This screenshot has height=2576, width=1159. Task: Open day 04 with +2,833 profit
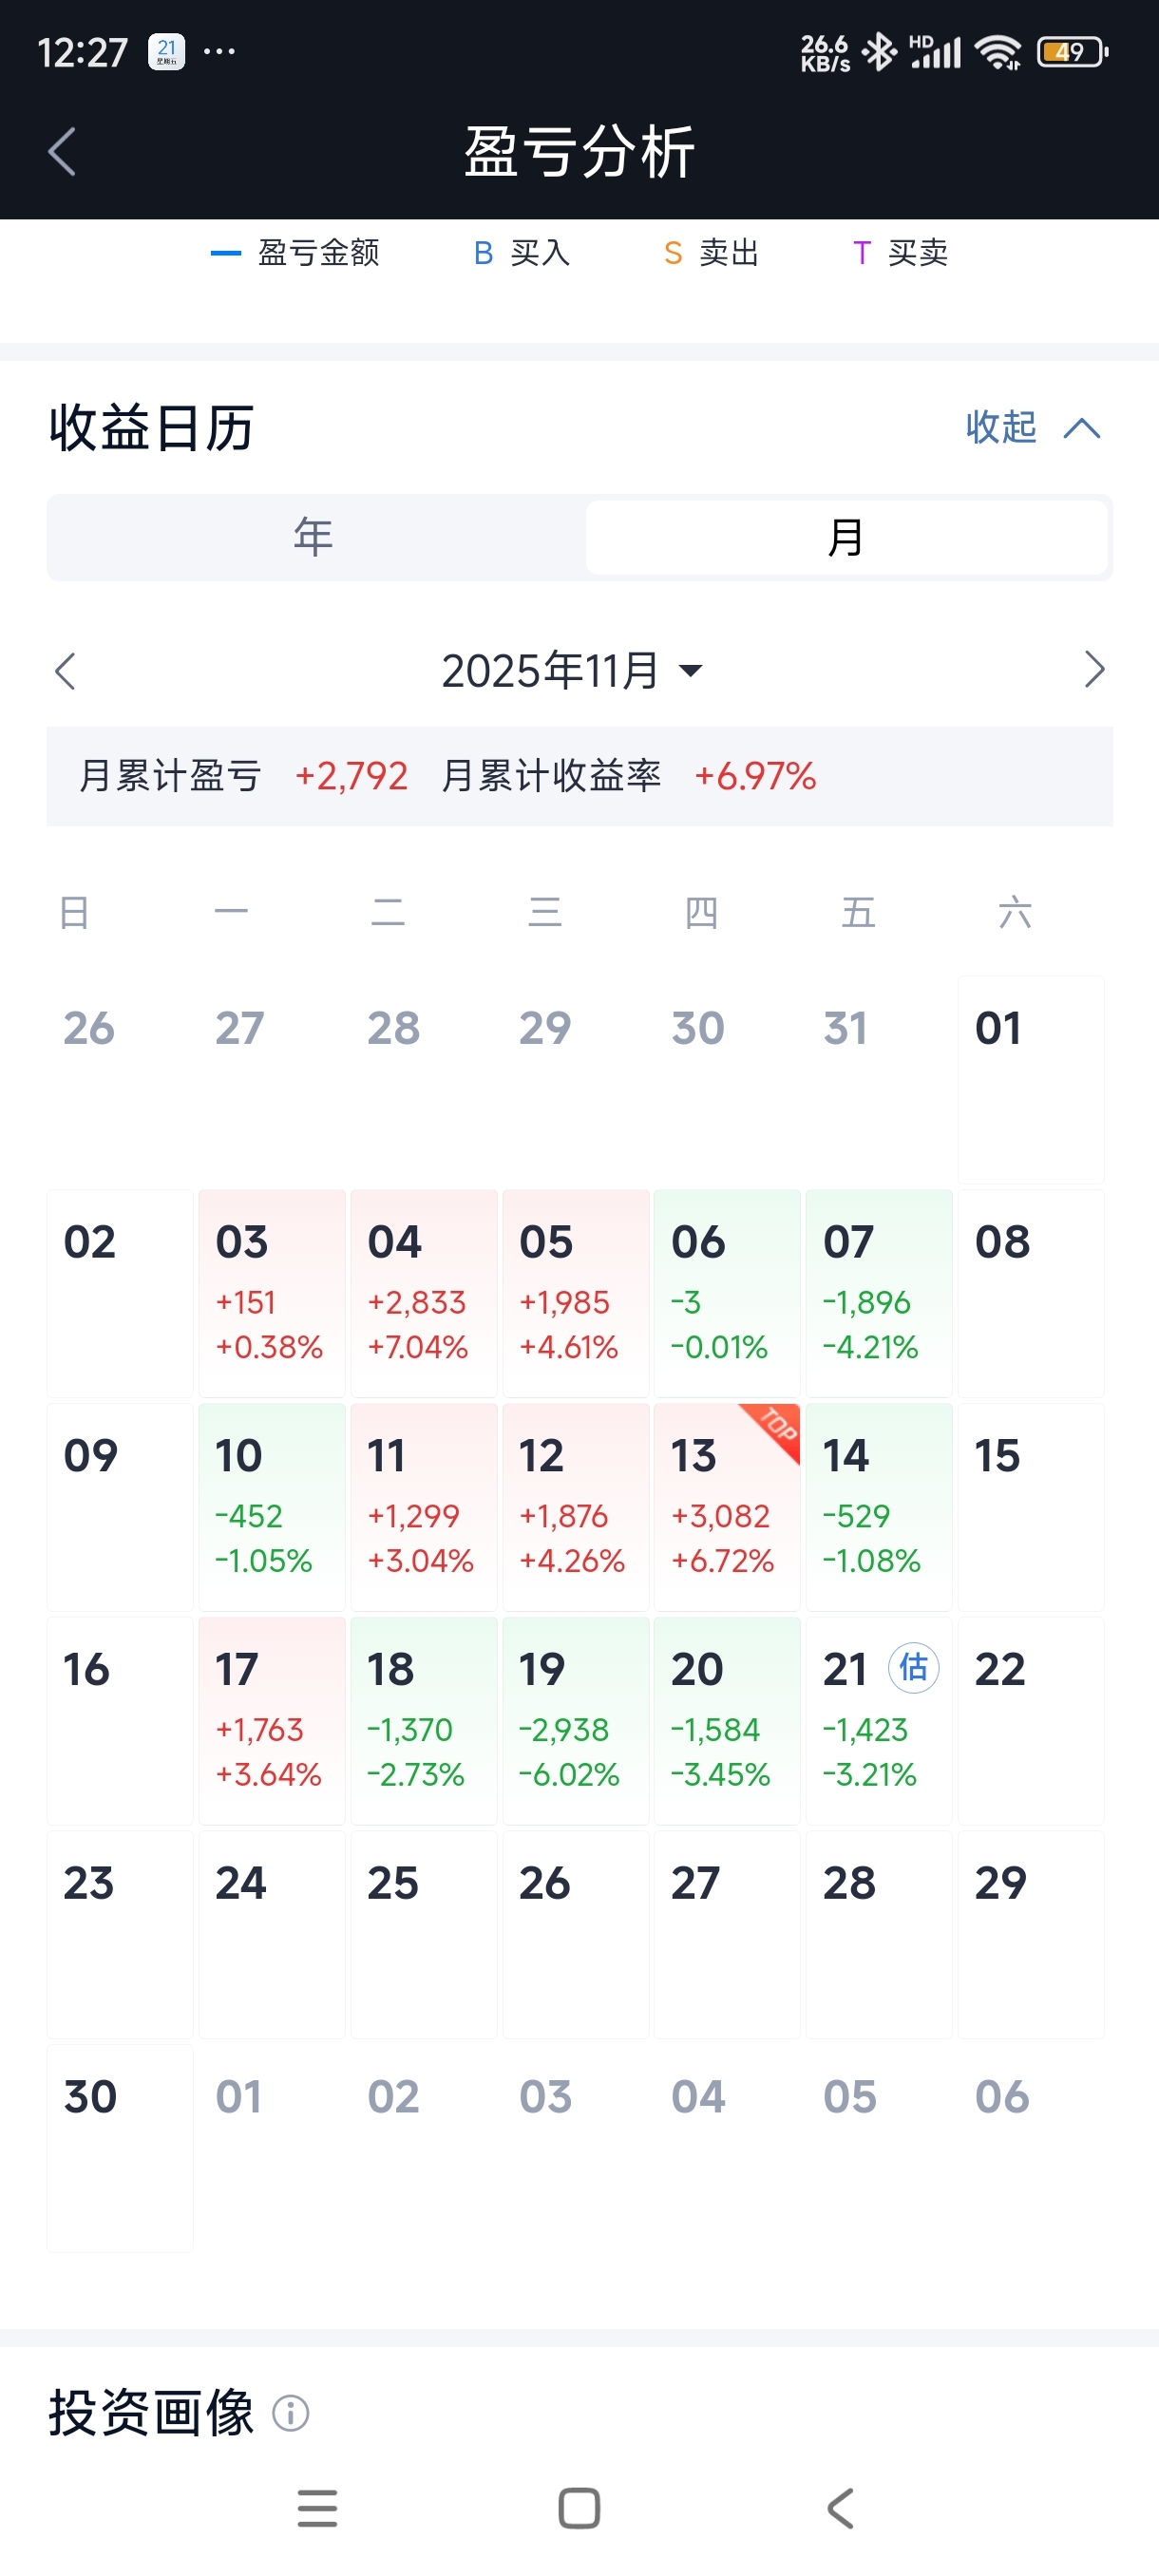423,1293
